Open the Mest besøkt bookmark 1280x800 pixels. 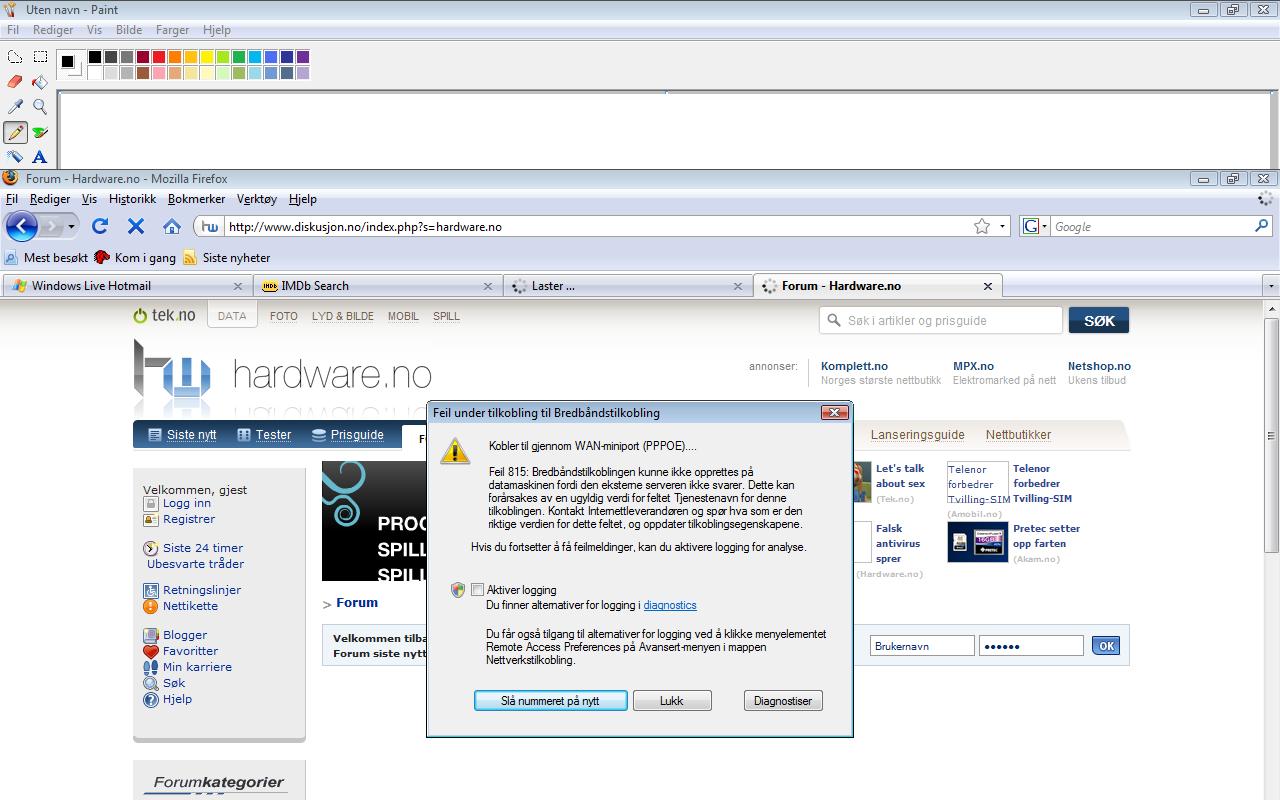[47, 258]
